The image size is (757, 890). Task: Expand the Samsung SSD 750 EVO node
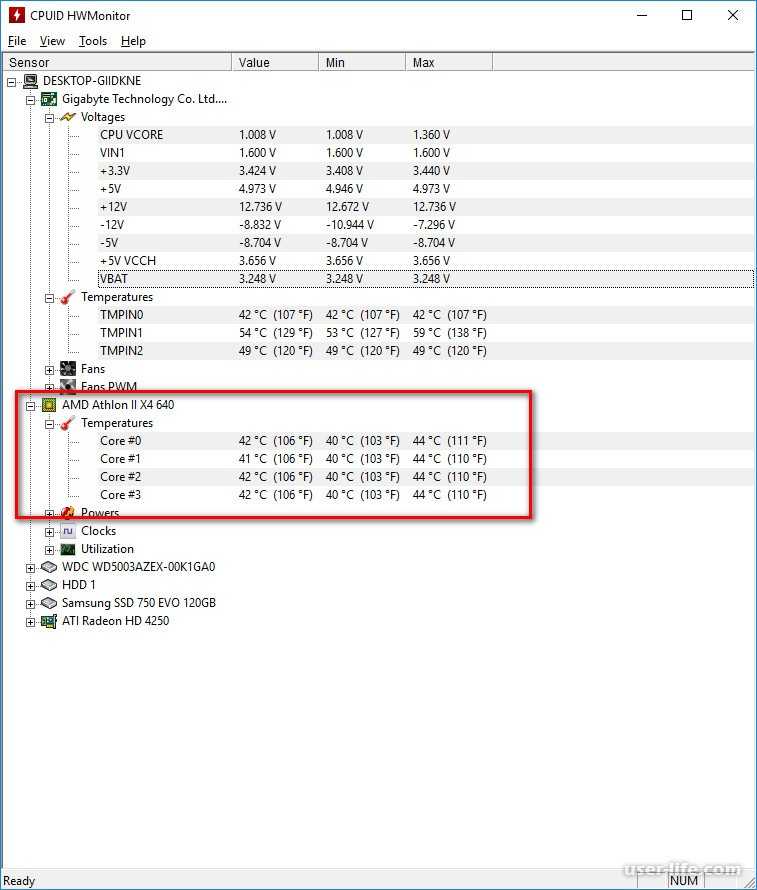tap(31, 604)
